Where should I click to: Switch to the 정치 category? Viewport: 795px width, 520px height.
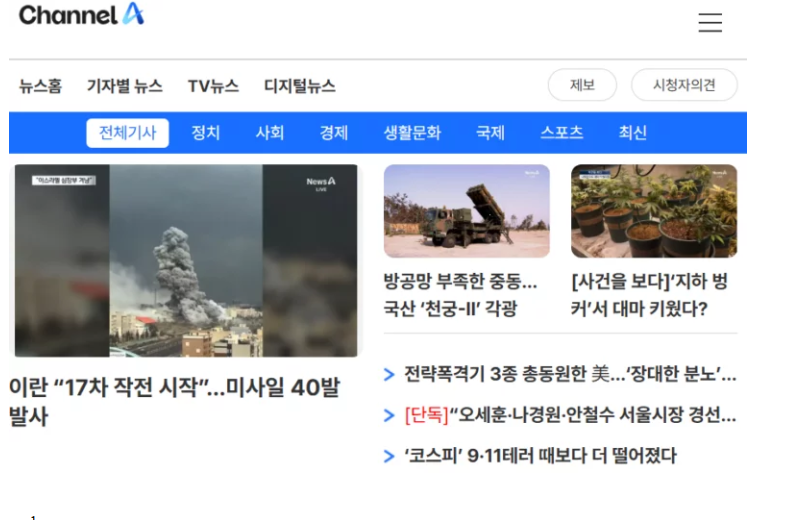tap(205, 133)
